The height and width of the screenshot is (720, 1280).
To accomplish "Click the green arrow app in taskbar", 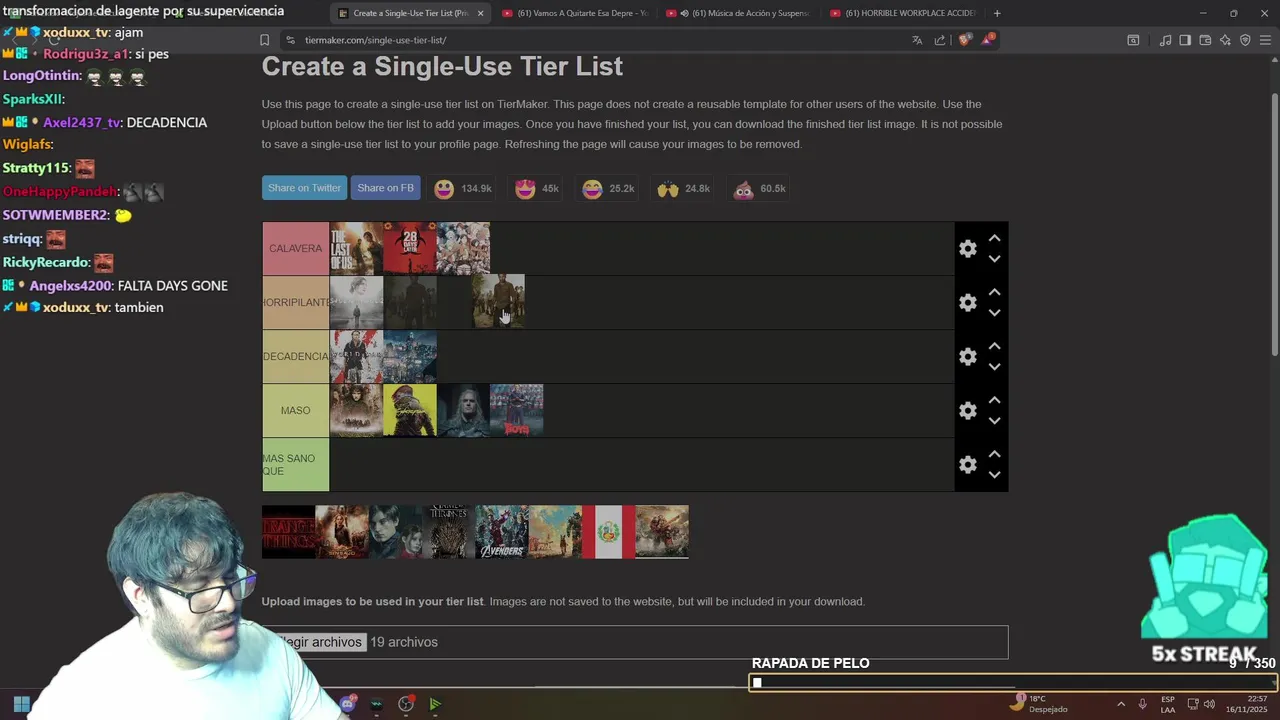I will (435, 704).
